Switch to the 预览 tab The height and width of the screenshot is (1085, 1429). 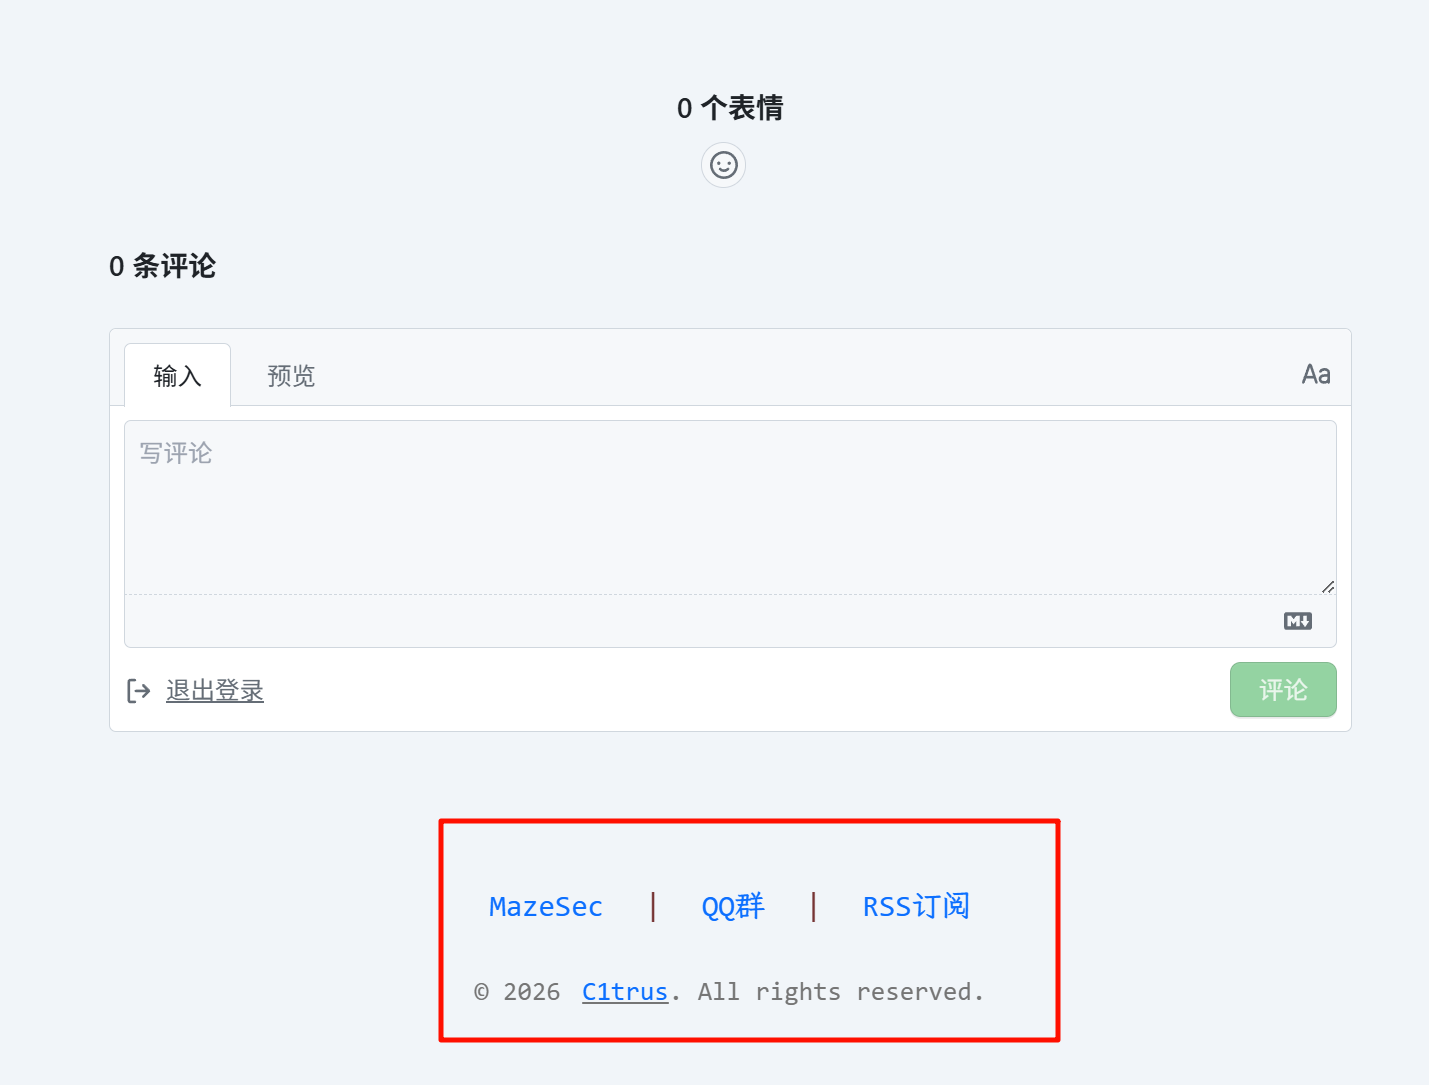click(291, 376)
